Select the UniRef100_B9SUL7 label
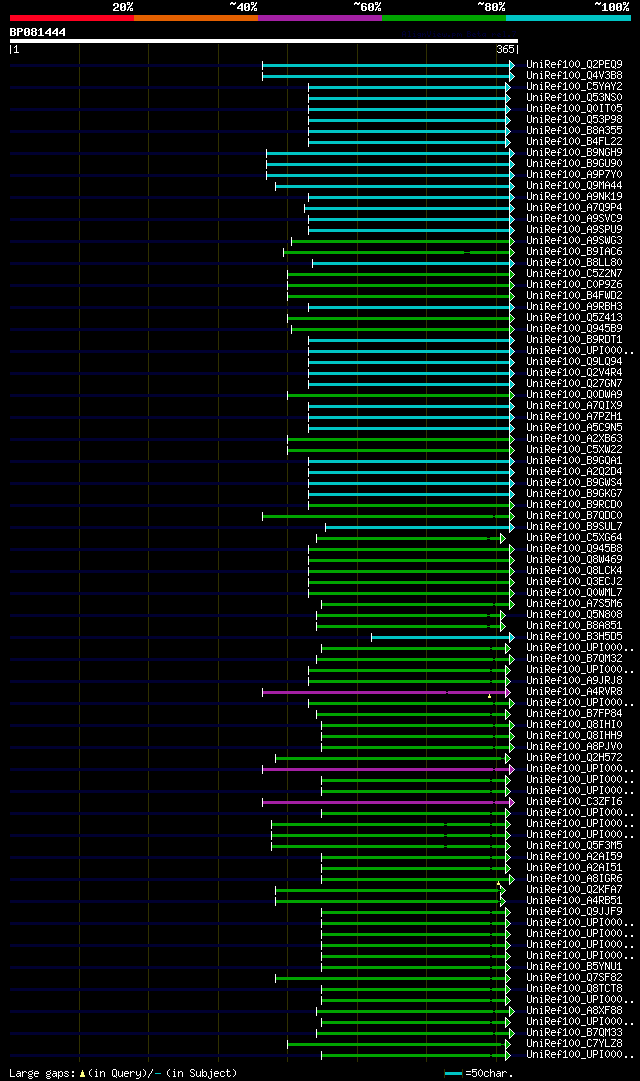This screenshot has width=640, height=1081. click(x=574, y=527)
